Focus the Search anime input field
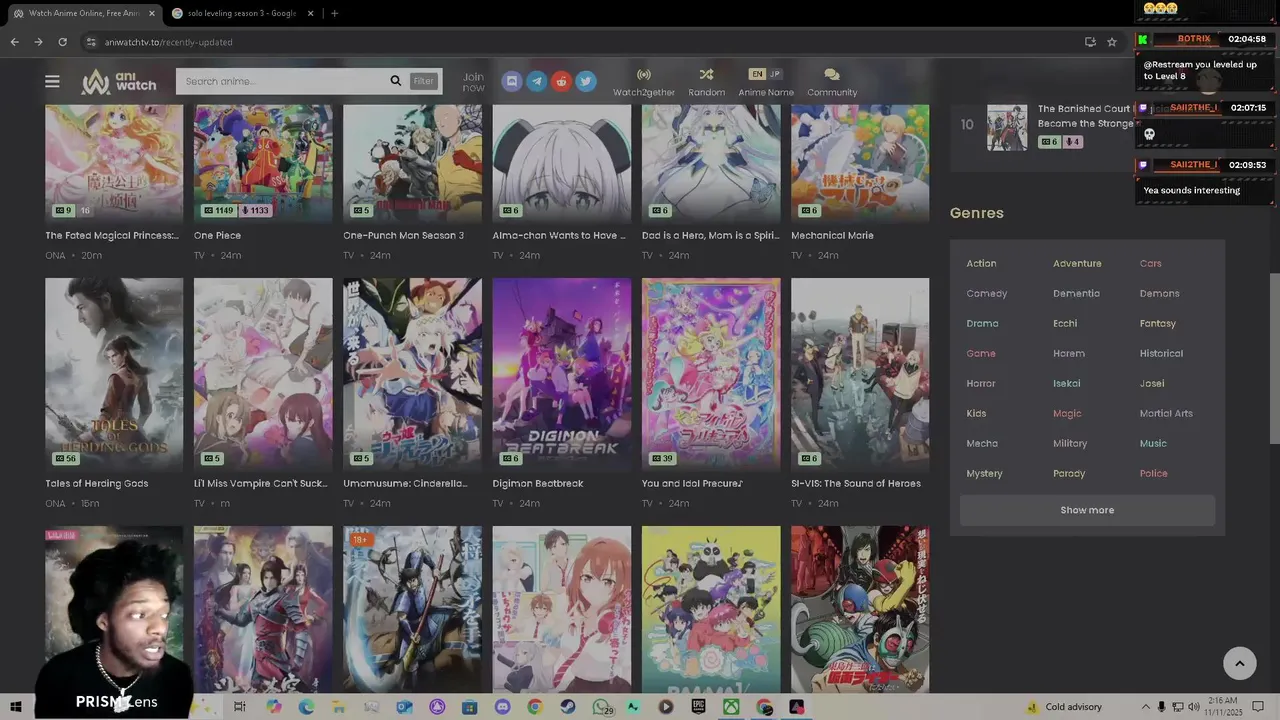This screenshot has height=720, width=1280. click(283, 81)
